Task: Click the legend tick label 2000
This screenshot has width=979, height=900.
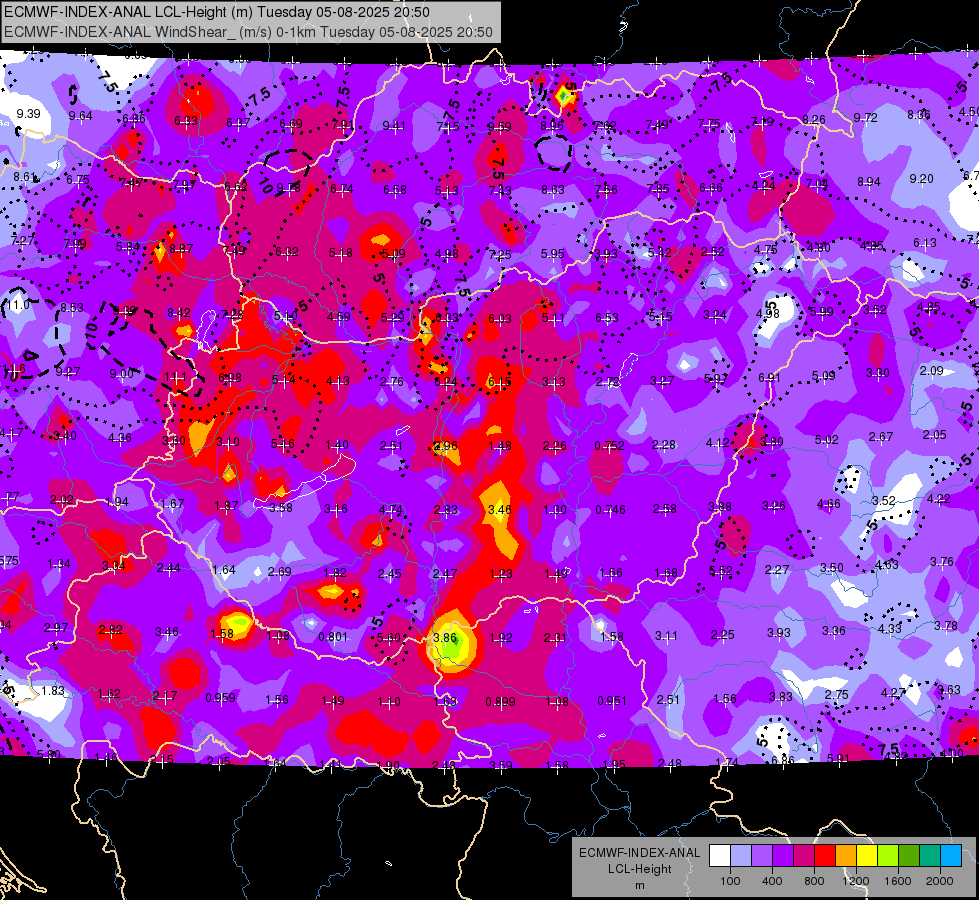Action: [940, 881]
